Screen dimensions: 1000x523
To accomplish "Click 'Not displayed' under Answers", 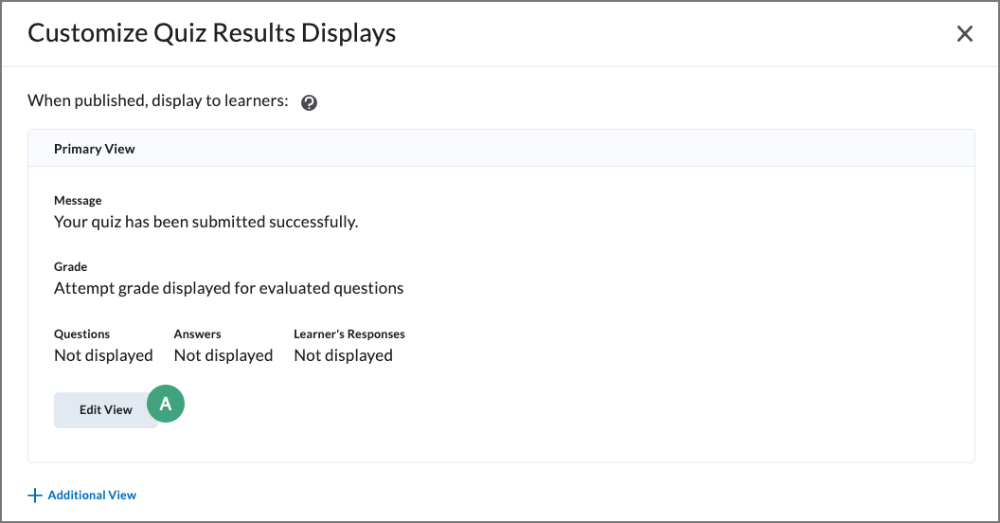I will coord(223,355).
